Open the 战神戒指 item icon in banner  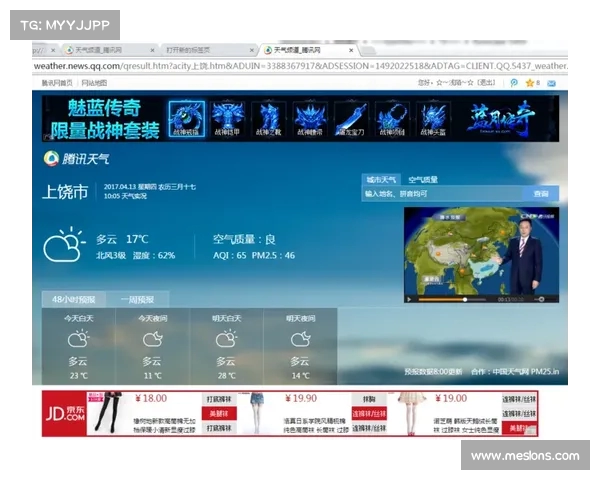pyautogui.click(x=187, y=119)
